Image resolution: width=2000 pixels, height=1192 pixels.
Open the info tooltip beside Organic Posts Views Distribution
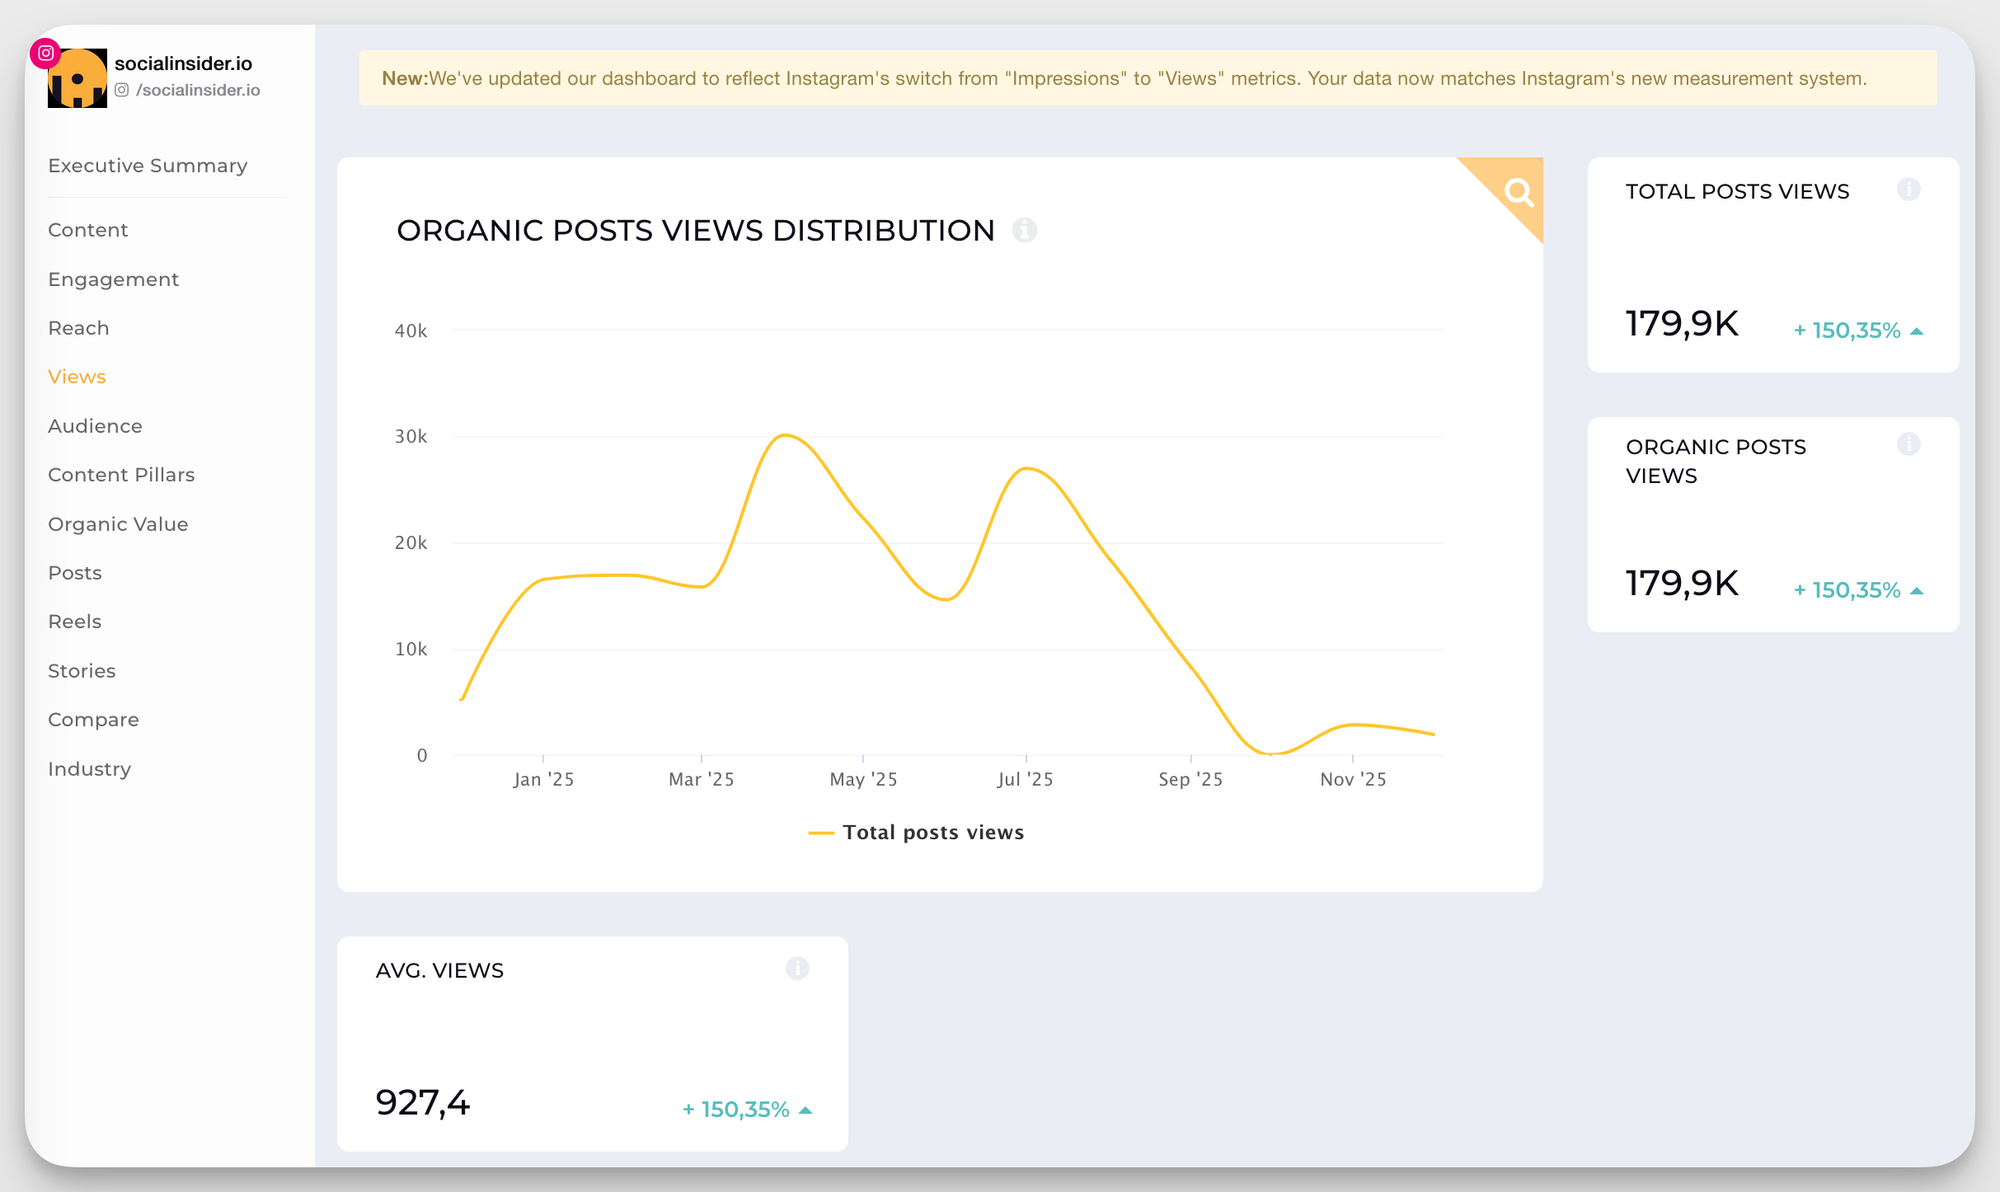click(x=1025, y=230)
